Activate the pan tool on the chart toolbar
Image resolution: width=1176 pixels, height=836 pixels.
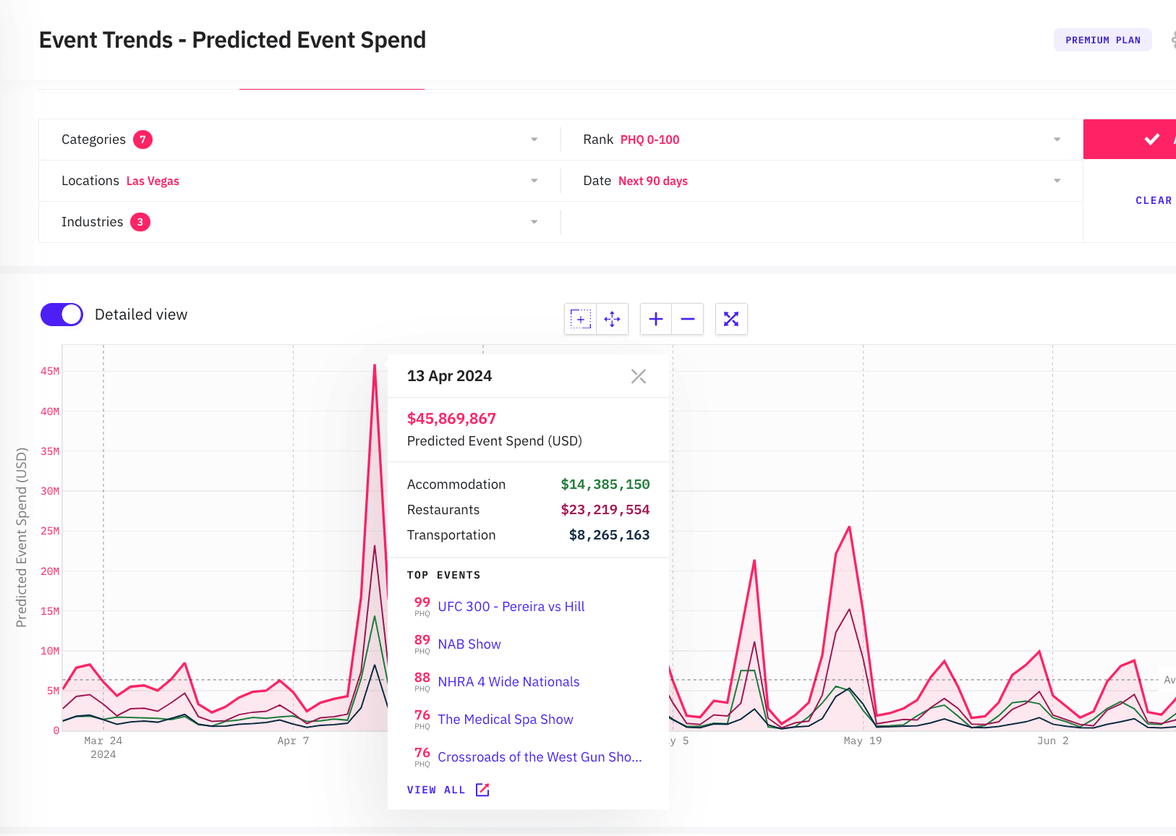tap(612, 318)
